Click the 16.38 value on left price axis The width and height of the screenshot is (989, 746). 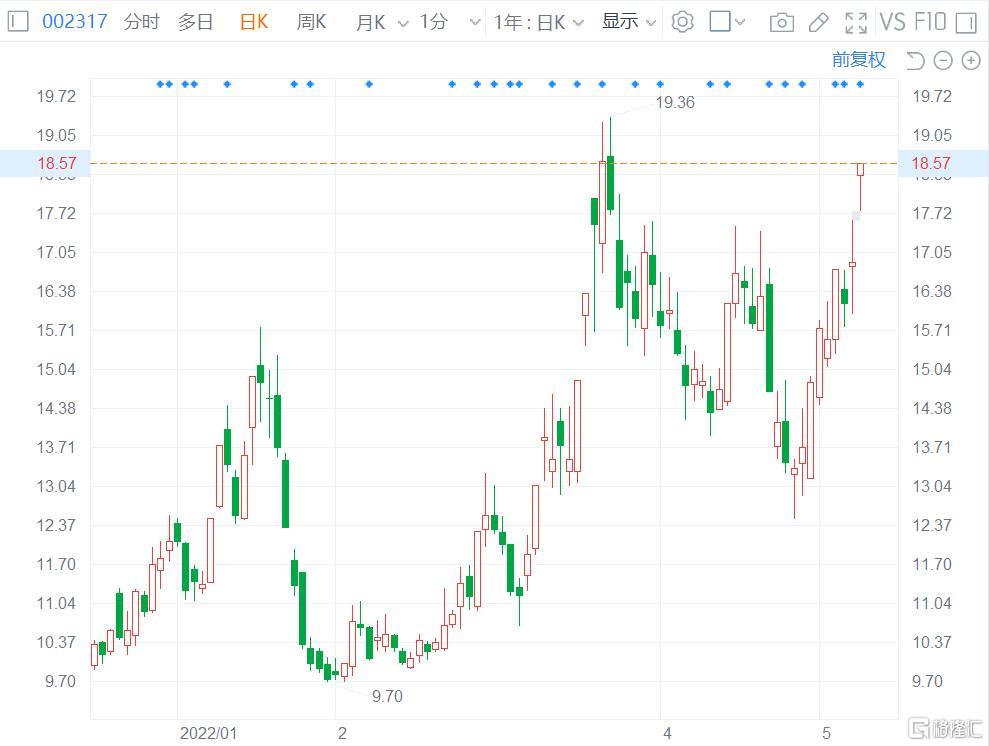[56, 291]
